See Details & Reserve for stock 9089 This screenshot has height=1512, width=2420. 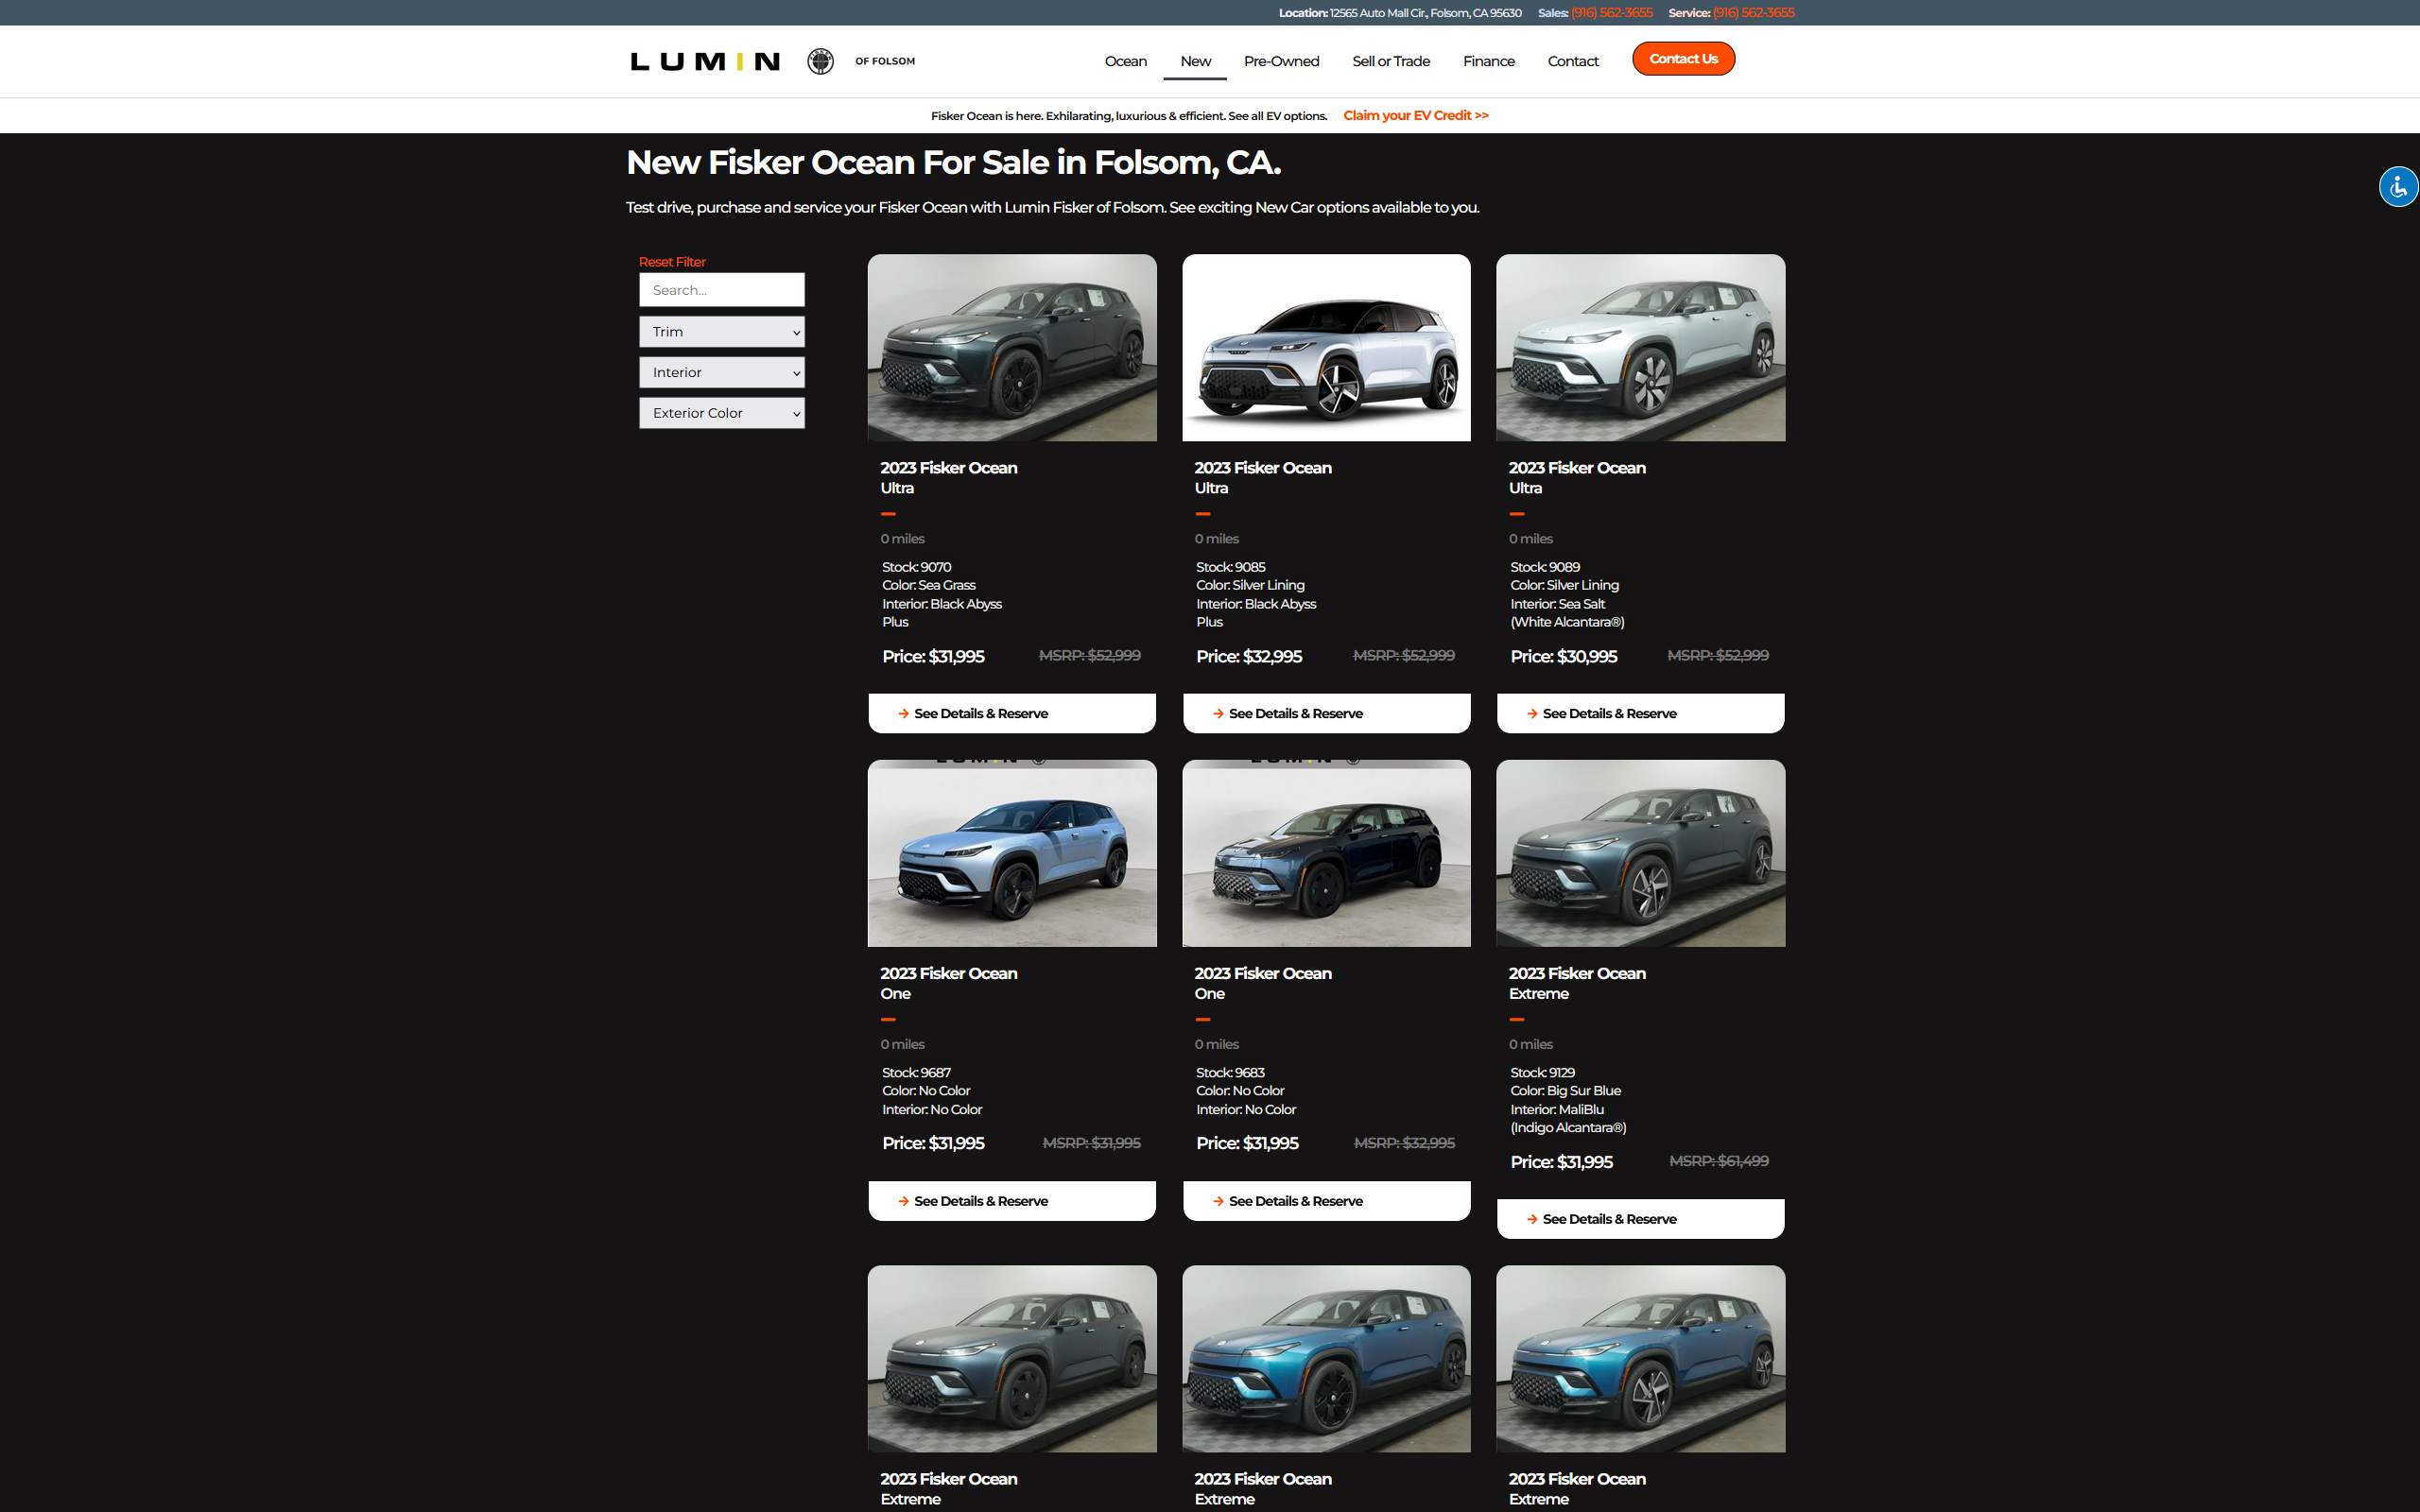(x=1640, y=713)
